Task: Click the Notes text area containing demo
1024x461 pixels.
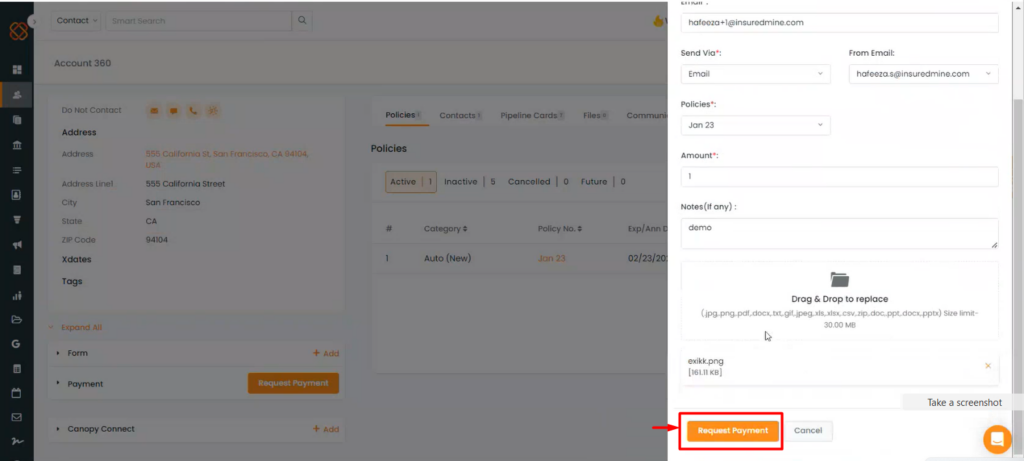Action: tap(839, 233)
